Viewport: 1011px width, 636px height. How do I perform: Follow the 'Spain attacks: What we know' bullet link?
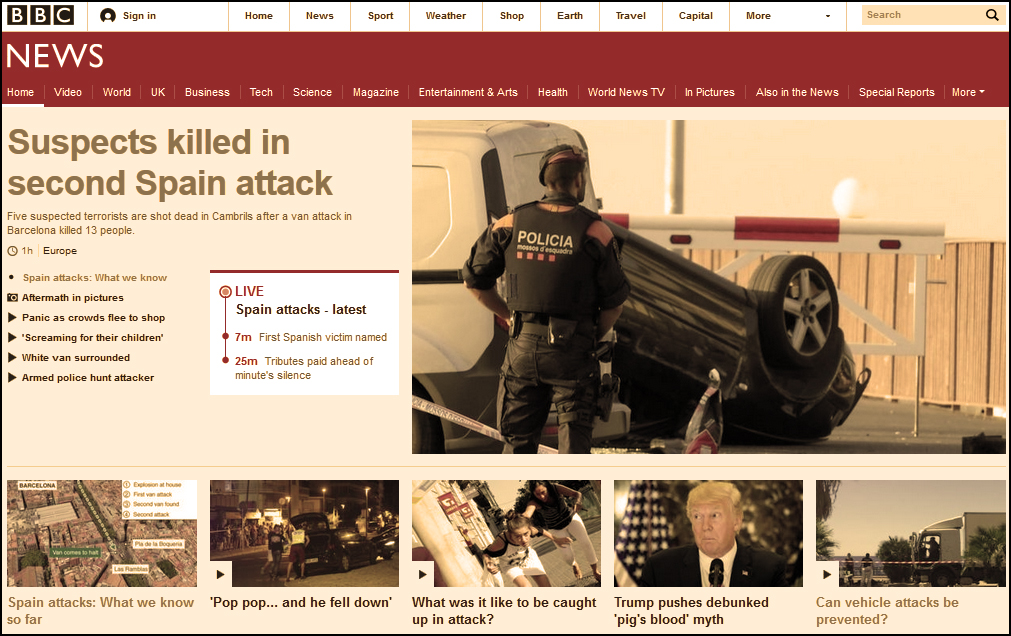(x=95, y=278)
